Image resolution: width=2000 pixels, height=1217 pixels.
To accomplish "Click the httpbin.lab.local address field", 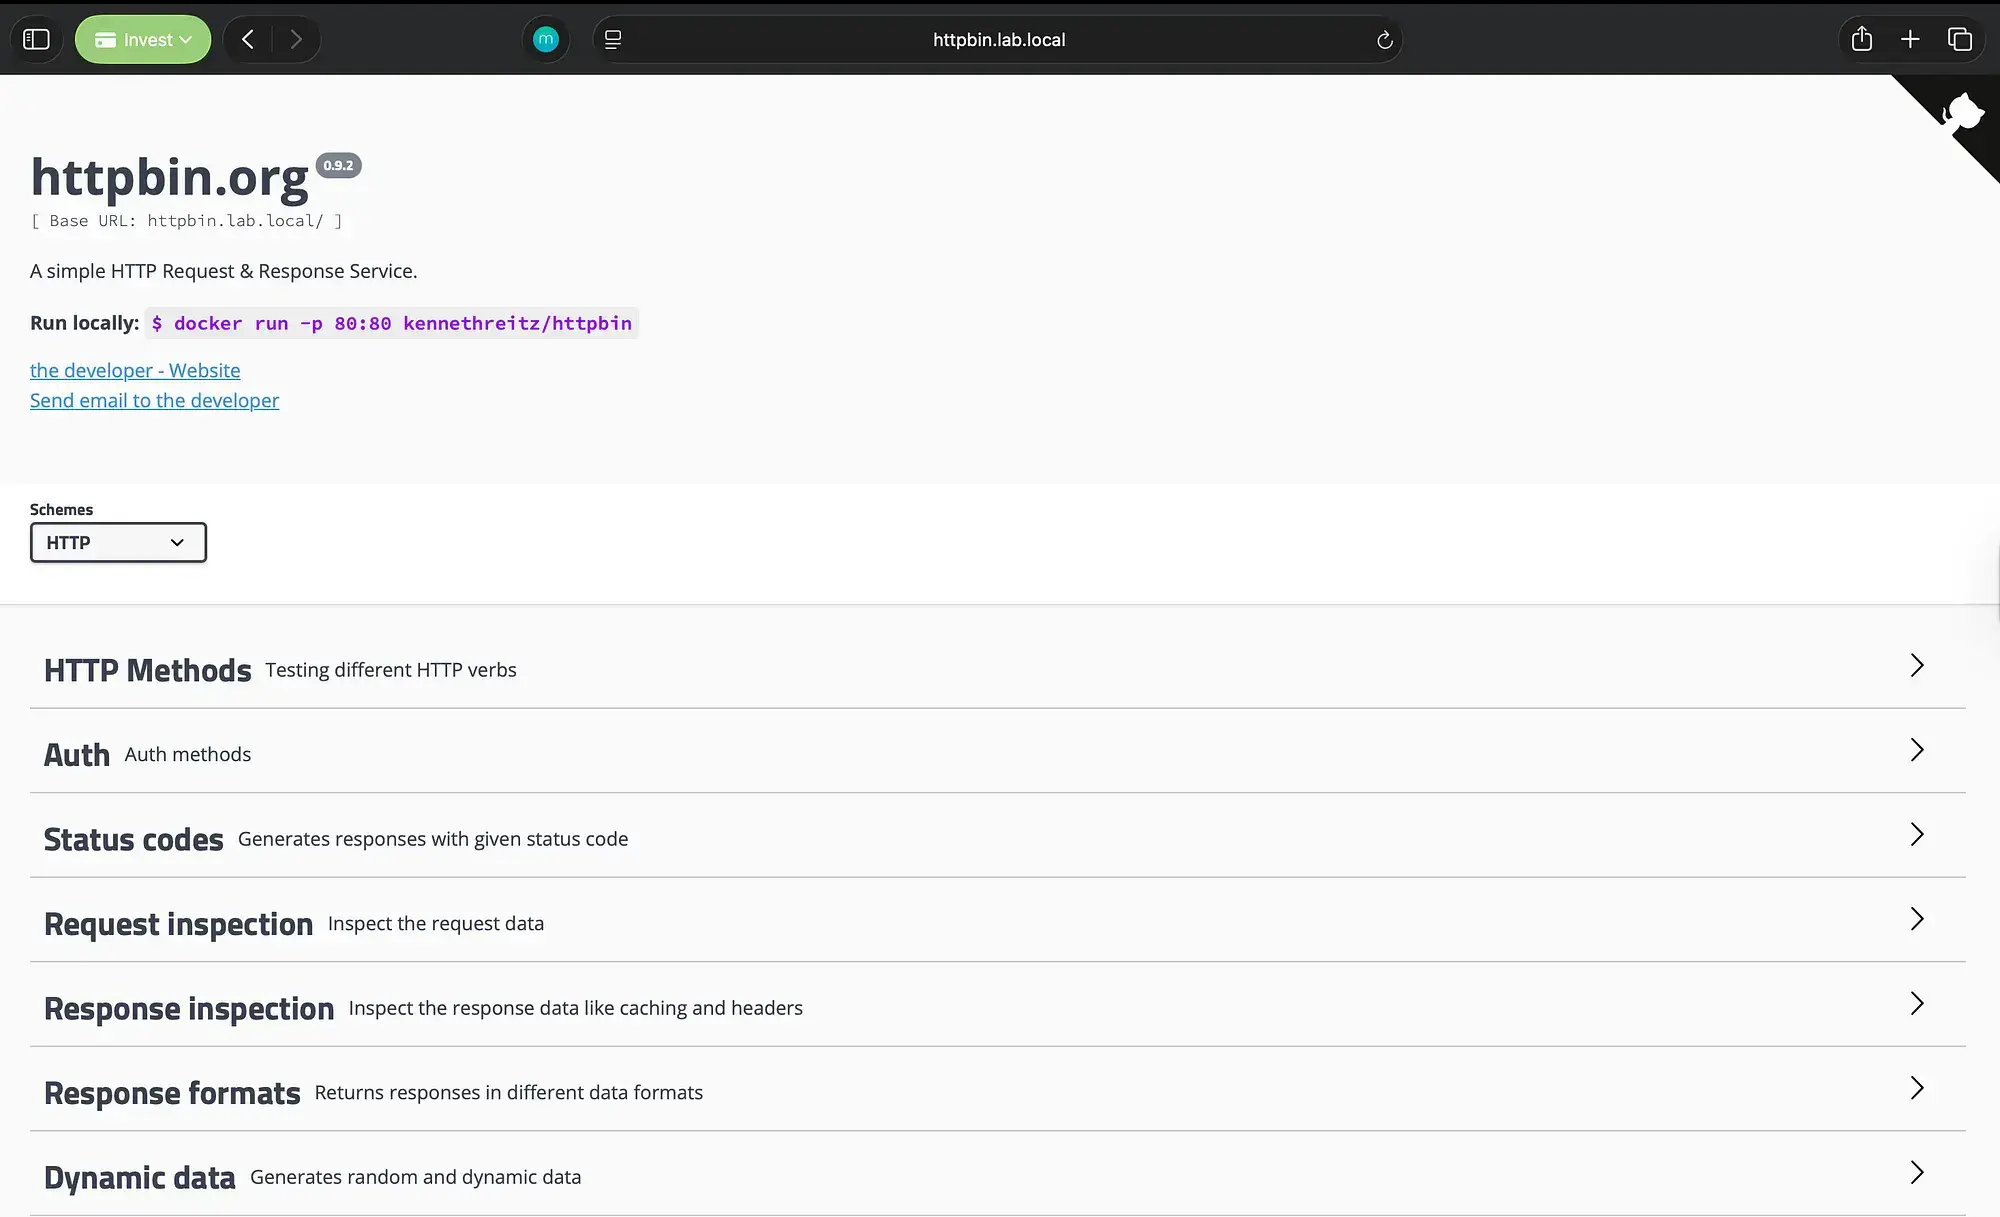I will coord(999,39).
